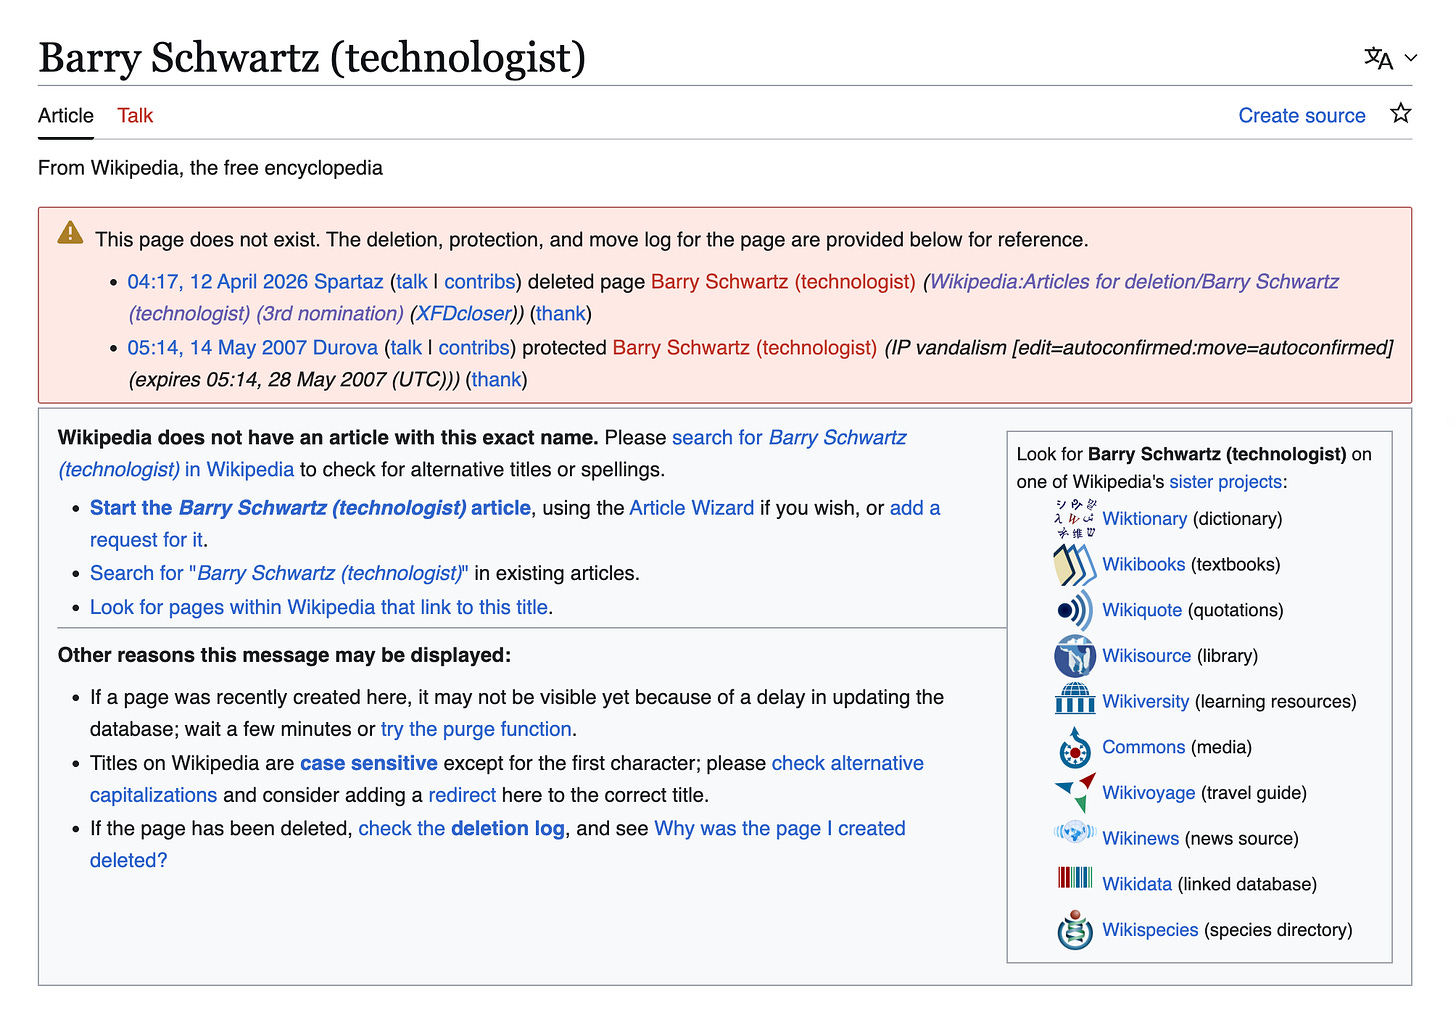This screenshot has height=1012, width=1456.
Task: Follow the XFDcloser link
Action: pos(464,314)
